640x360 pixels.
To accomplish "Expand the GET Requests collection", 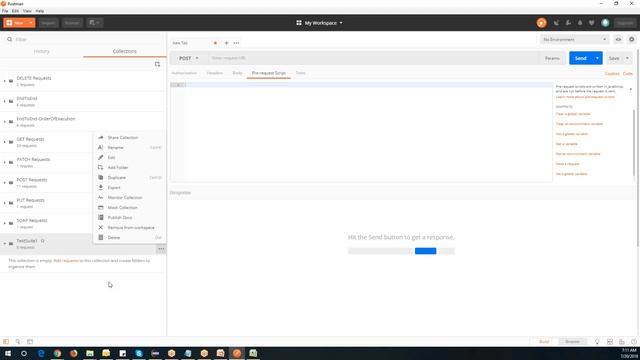I will tap(4, 142).
